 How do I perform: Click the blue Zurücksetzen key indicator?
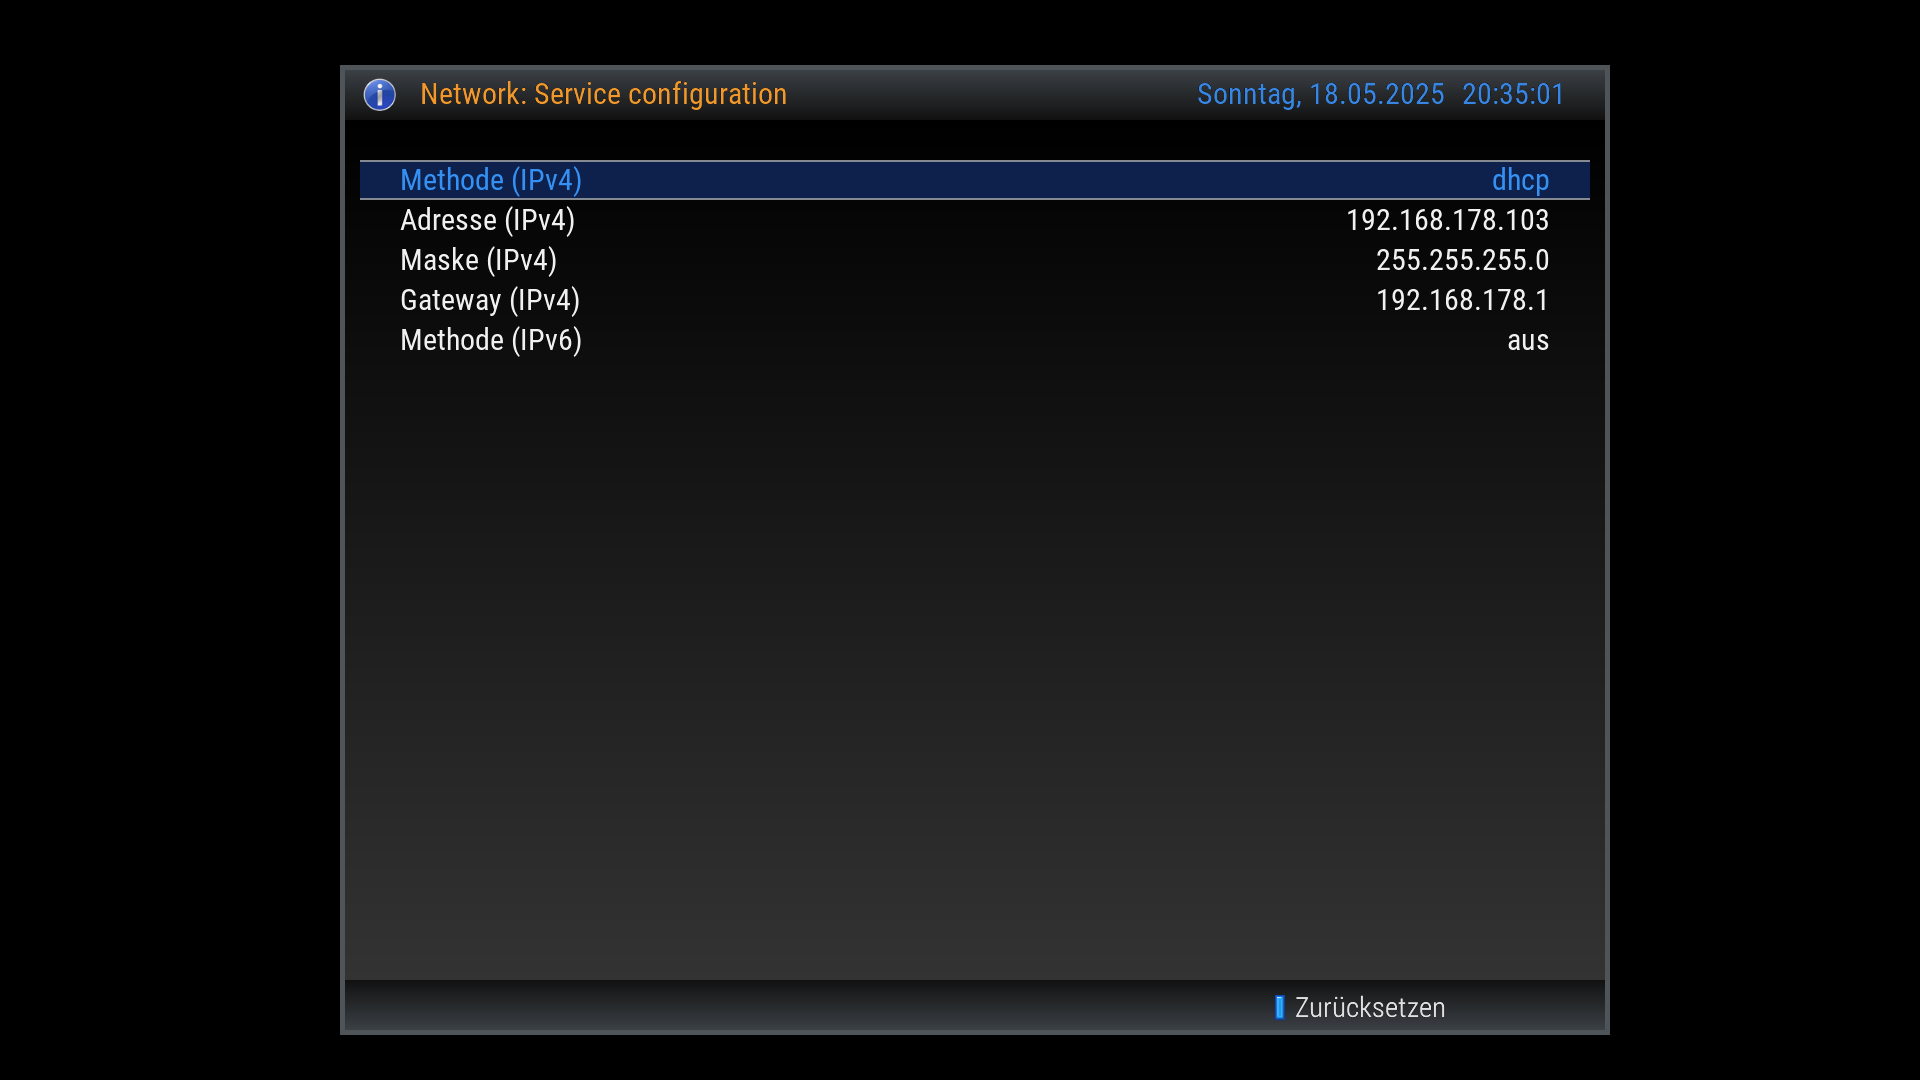tap(1279, 1007)
